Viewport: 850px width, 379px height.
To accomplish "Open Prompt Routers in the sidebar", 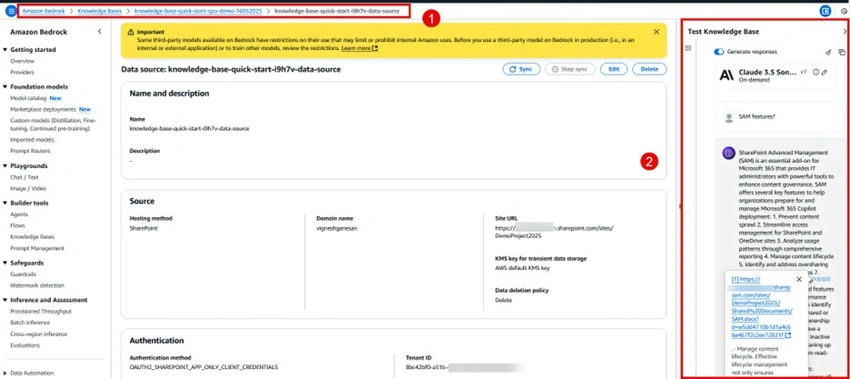I will tap(30, 151).
